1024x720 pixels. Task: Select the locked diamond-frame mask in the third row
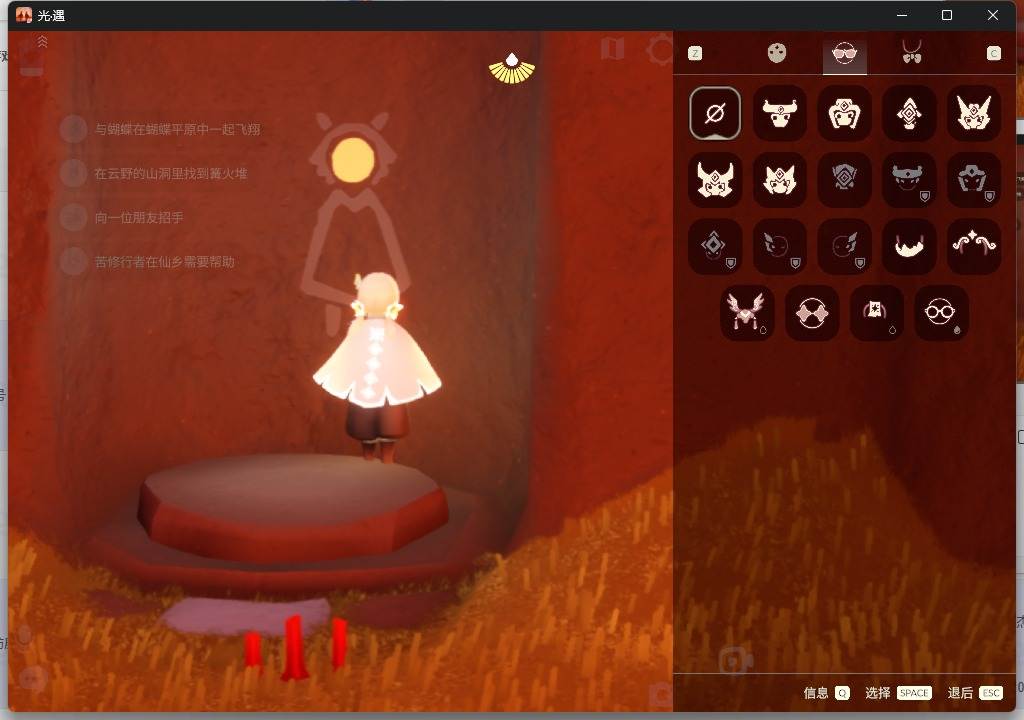point(714,246)
